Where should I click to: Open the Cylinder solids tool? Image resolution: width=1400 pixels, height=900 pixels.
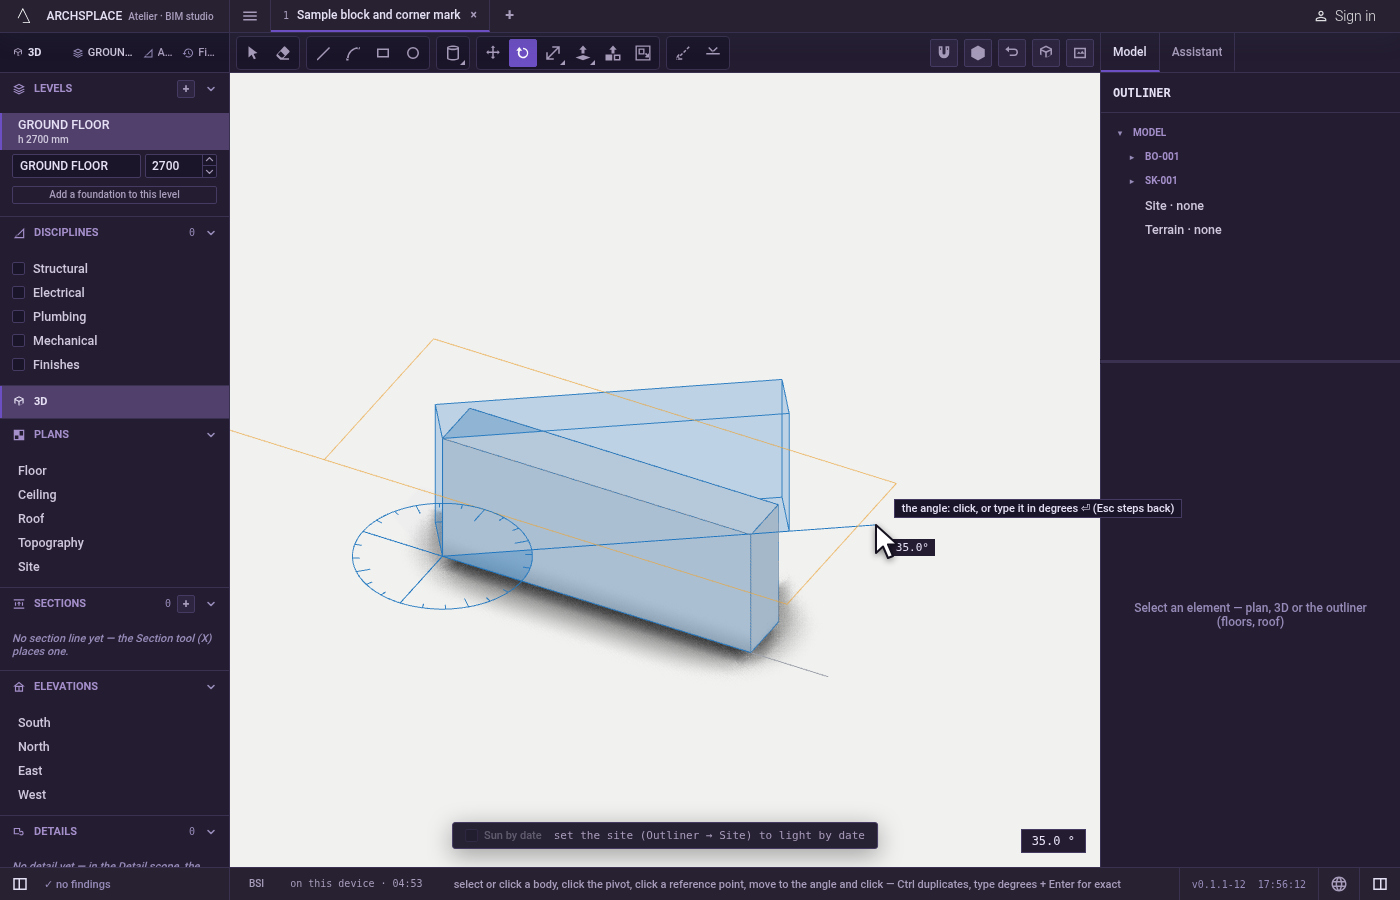(453, 53)
